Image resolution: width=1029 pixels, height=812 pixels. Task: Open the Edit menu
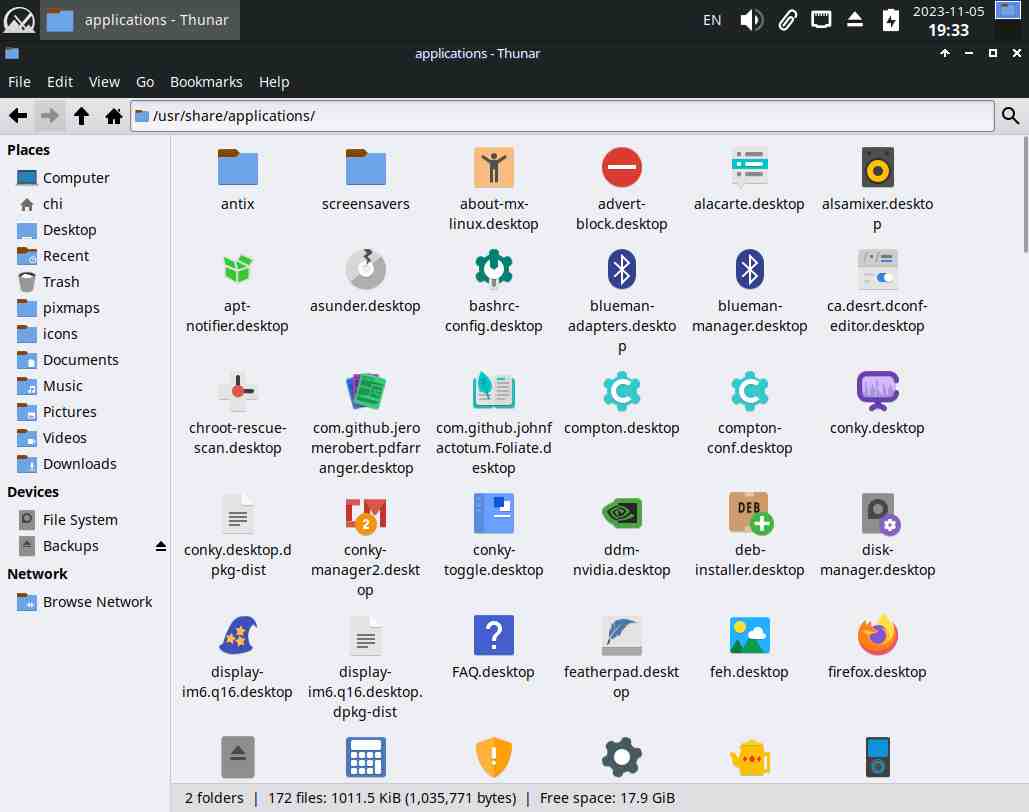[60, 82]
